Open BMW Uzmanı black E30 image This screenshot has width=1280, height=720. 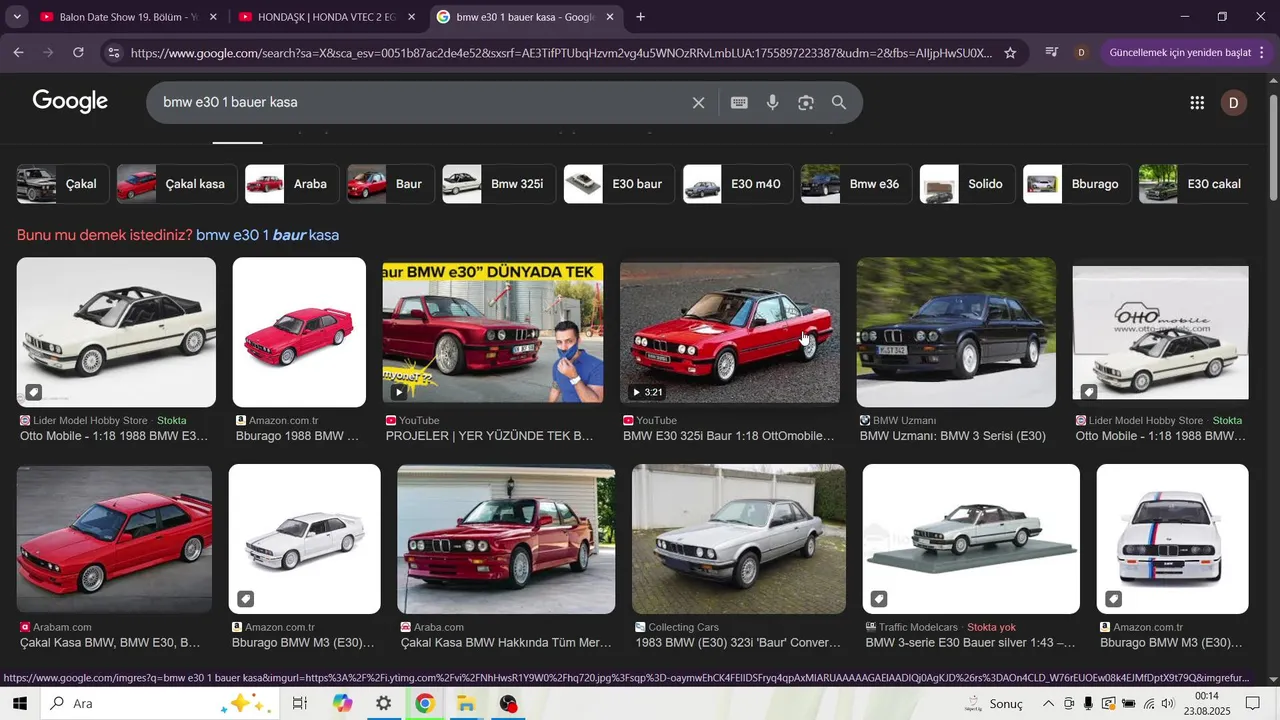click(x=956, y=333)
